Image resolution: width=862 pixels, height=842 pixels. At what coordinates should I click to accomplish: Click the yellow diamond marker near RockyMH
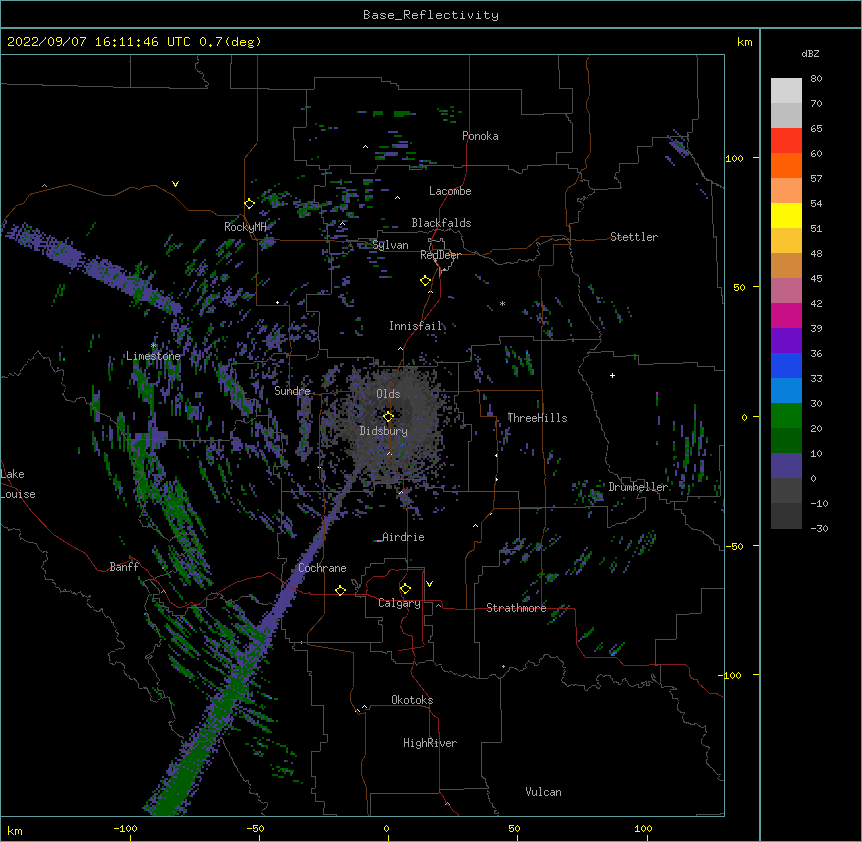pos(250,204)
